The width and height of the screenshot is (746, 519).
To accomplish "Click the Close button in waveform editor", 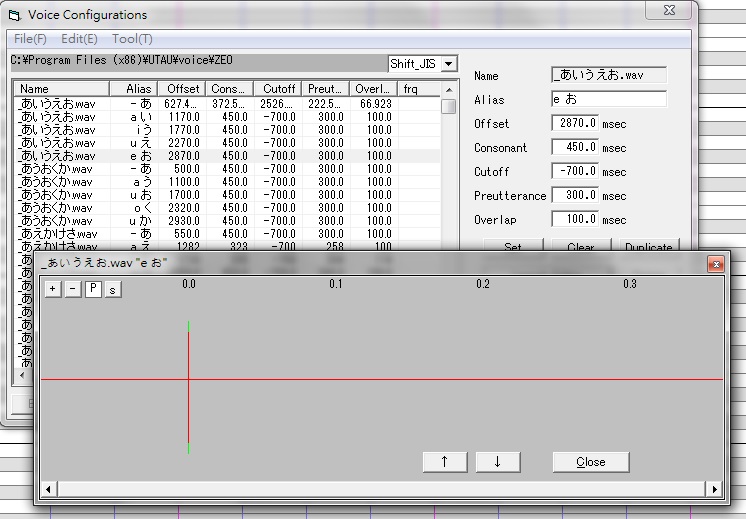I will click(591, 462).
